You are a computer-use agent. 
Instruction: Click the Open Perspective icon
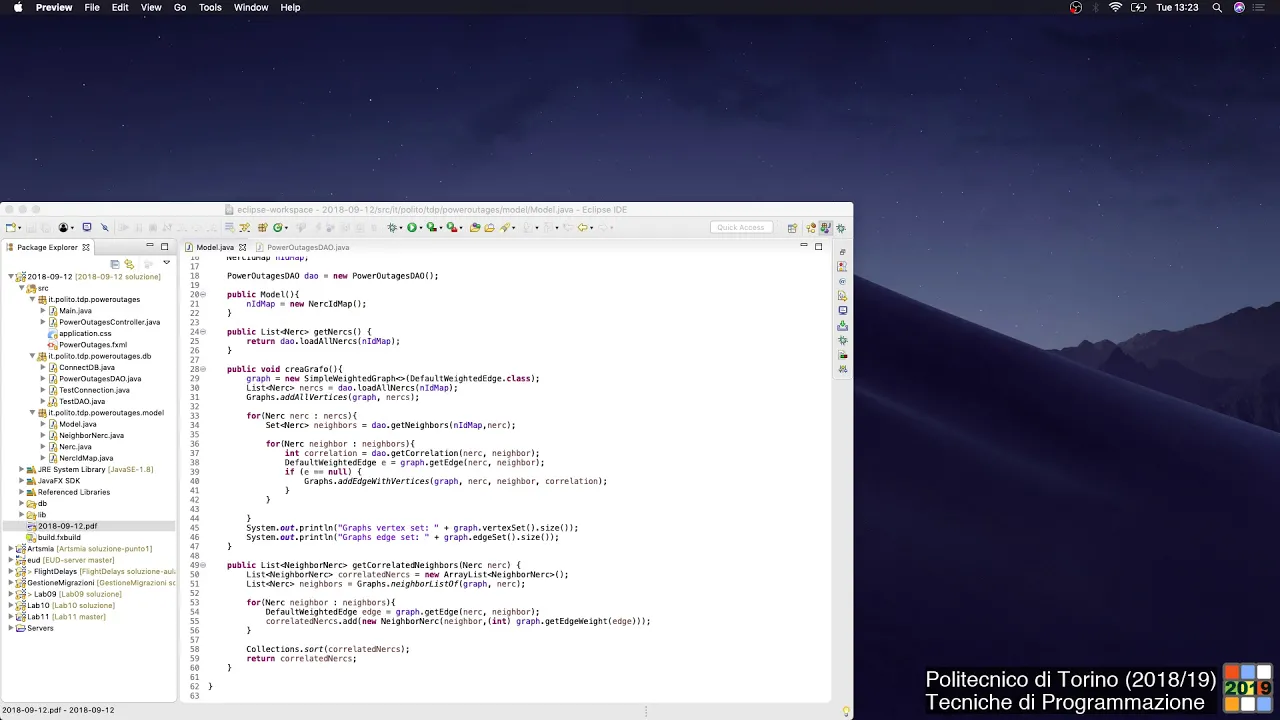pyautogui.click(x=792, y=228)
